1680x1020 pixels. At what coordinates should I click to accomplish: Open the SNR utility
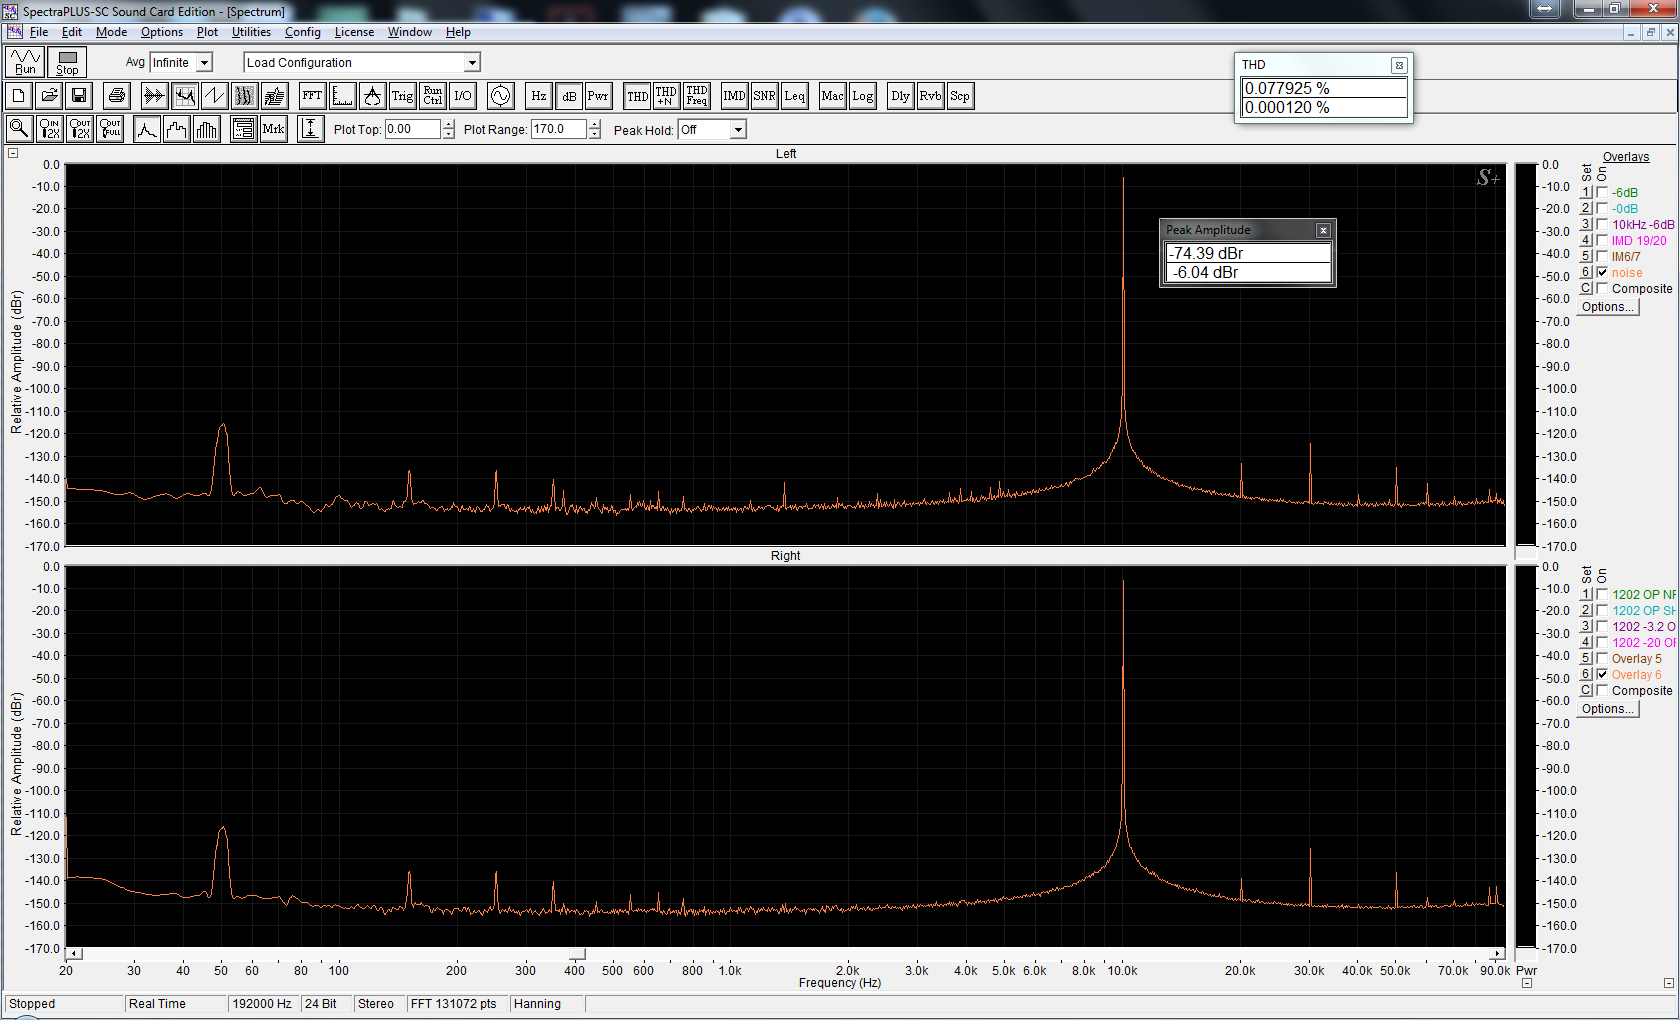[x=764, y=96]
